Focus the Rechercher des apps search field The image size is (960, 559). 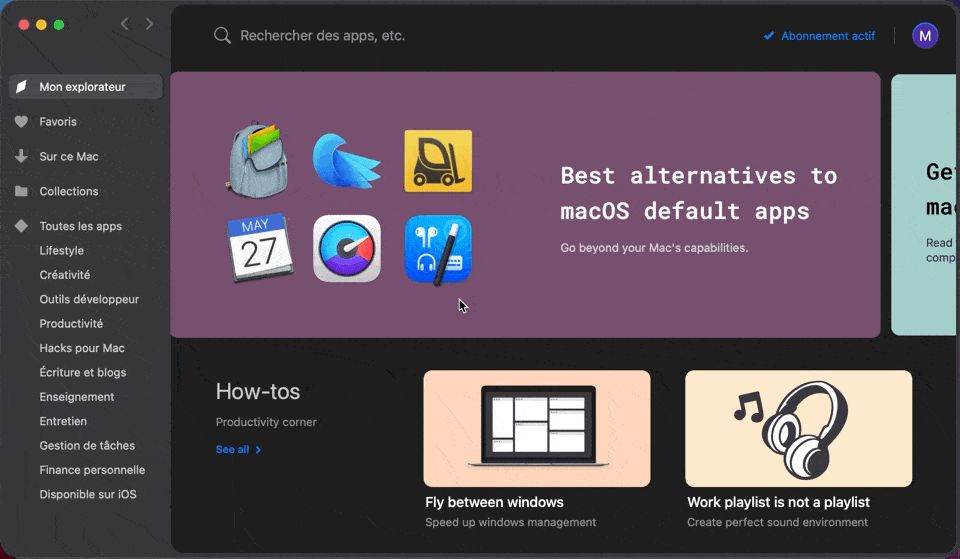pos(323,36)
